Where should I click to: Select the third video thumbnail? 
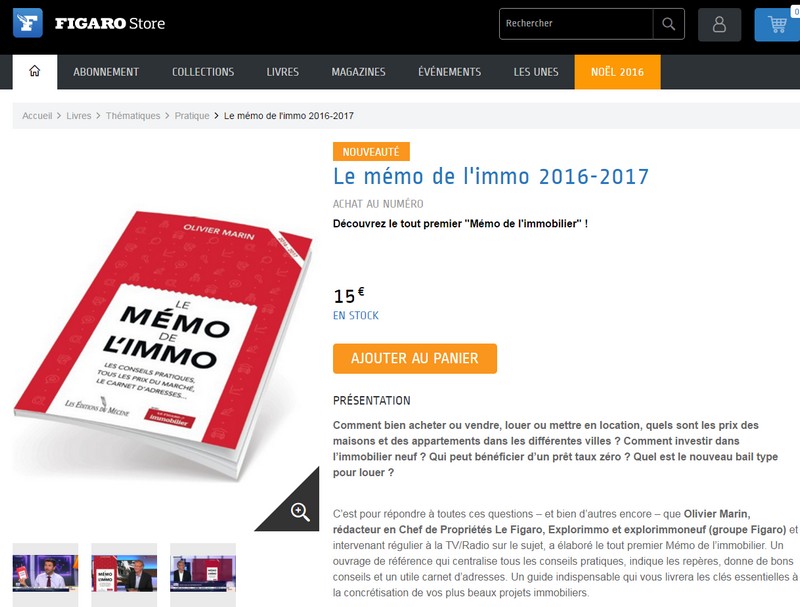[203, 573]
